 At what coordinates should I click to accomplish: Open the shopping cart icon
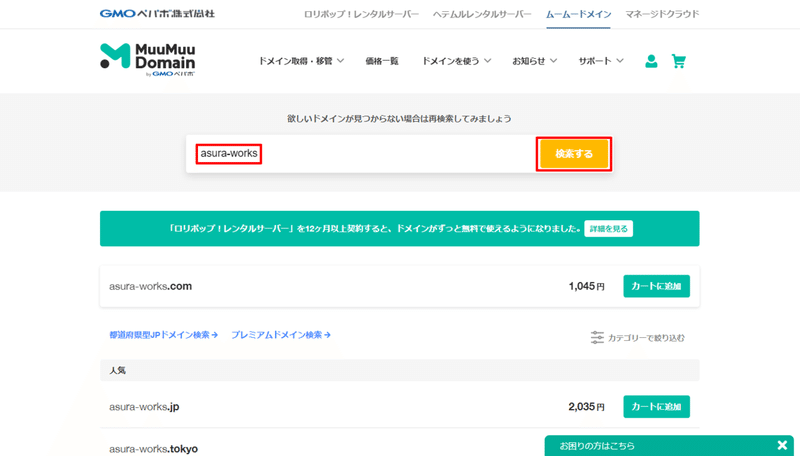pyautogui.click(x=679, y=61)
